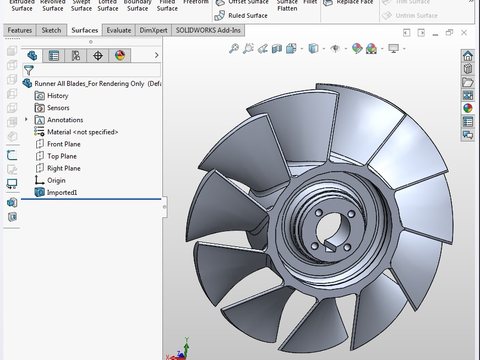
Task: Open the SOLIDWORKS Add-Ins tab
Action: [208, 30]
